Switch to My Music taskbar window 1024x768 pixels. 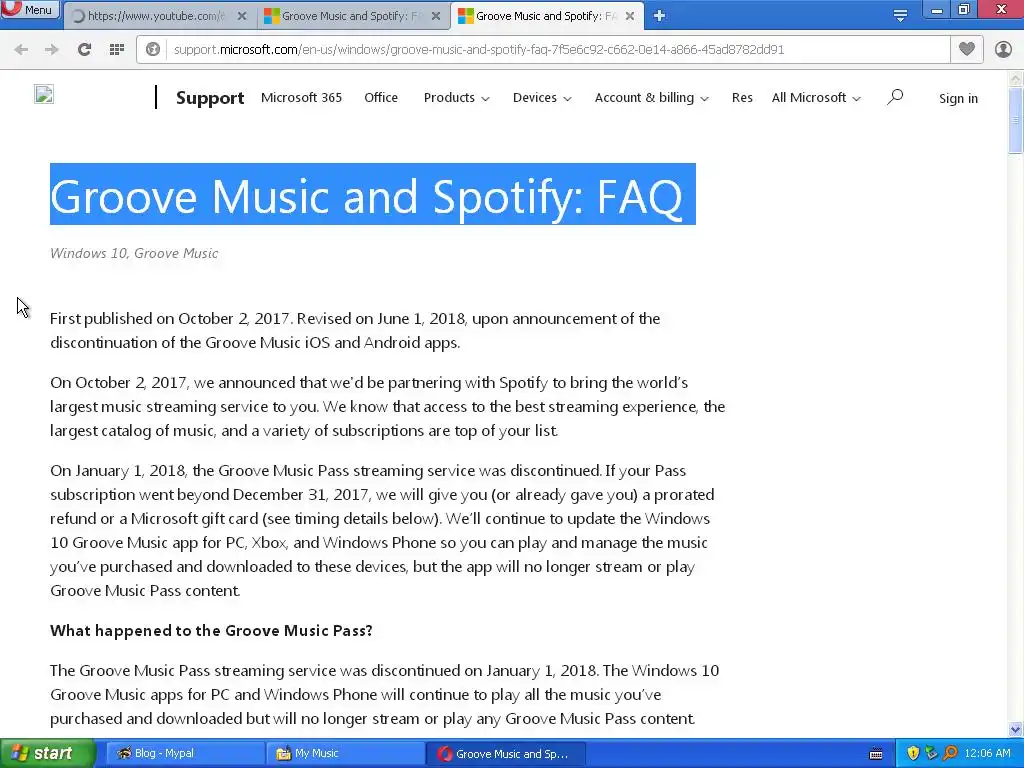345,754
